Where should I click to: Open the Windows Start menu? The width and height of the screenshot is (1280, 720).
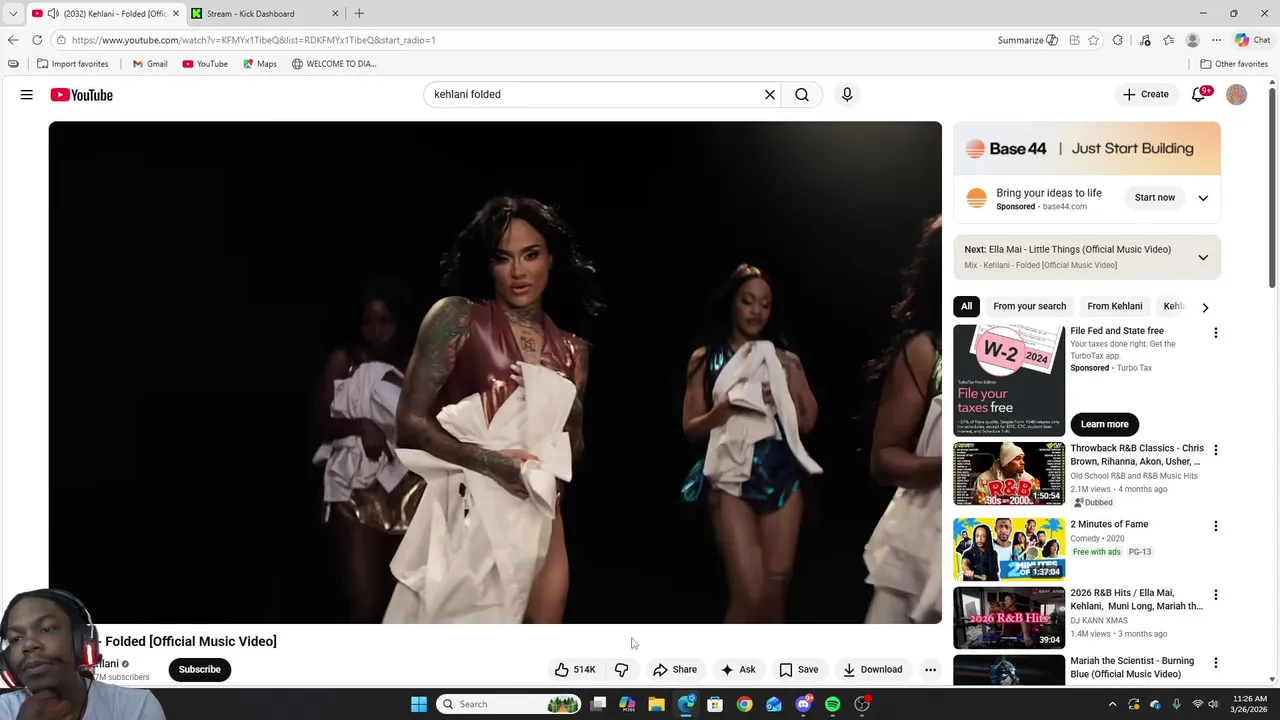pos(419,704)
